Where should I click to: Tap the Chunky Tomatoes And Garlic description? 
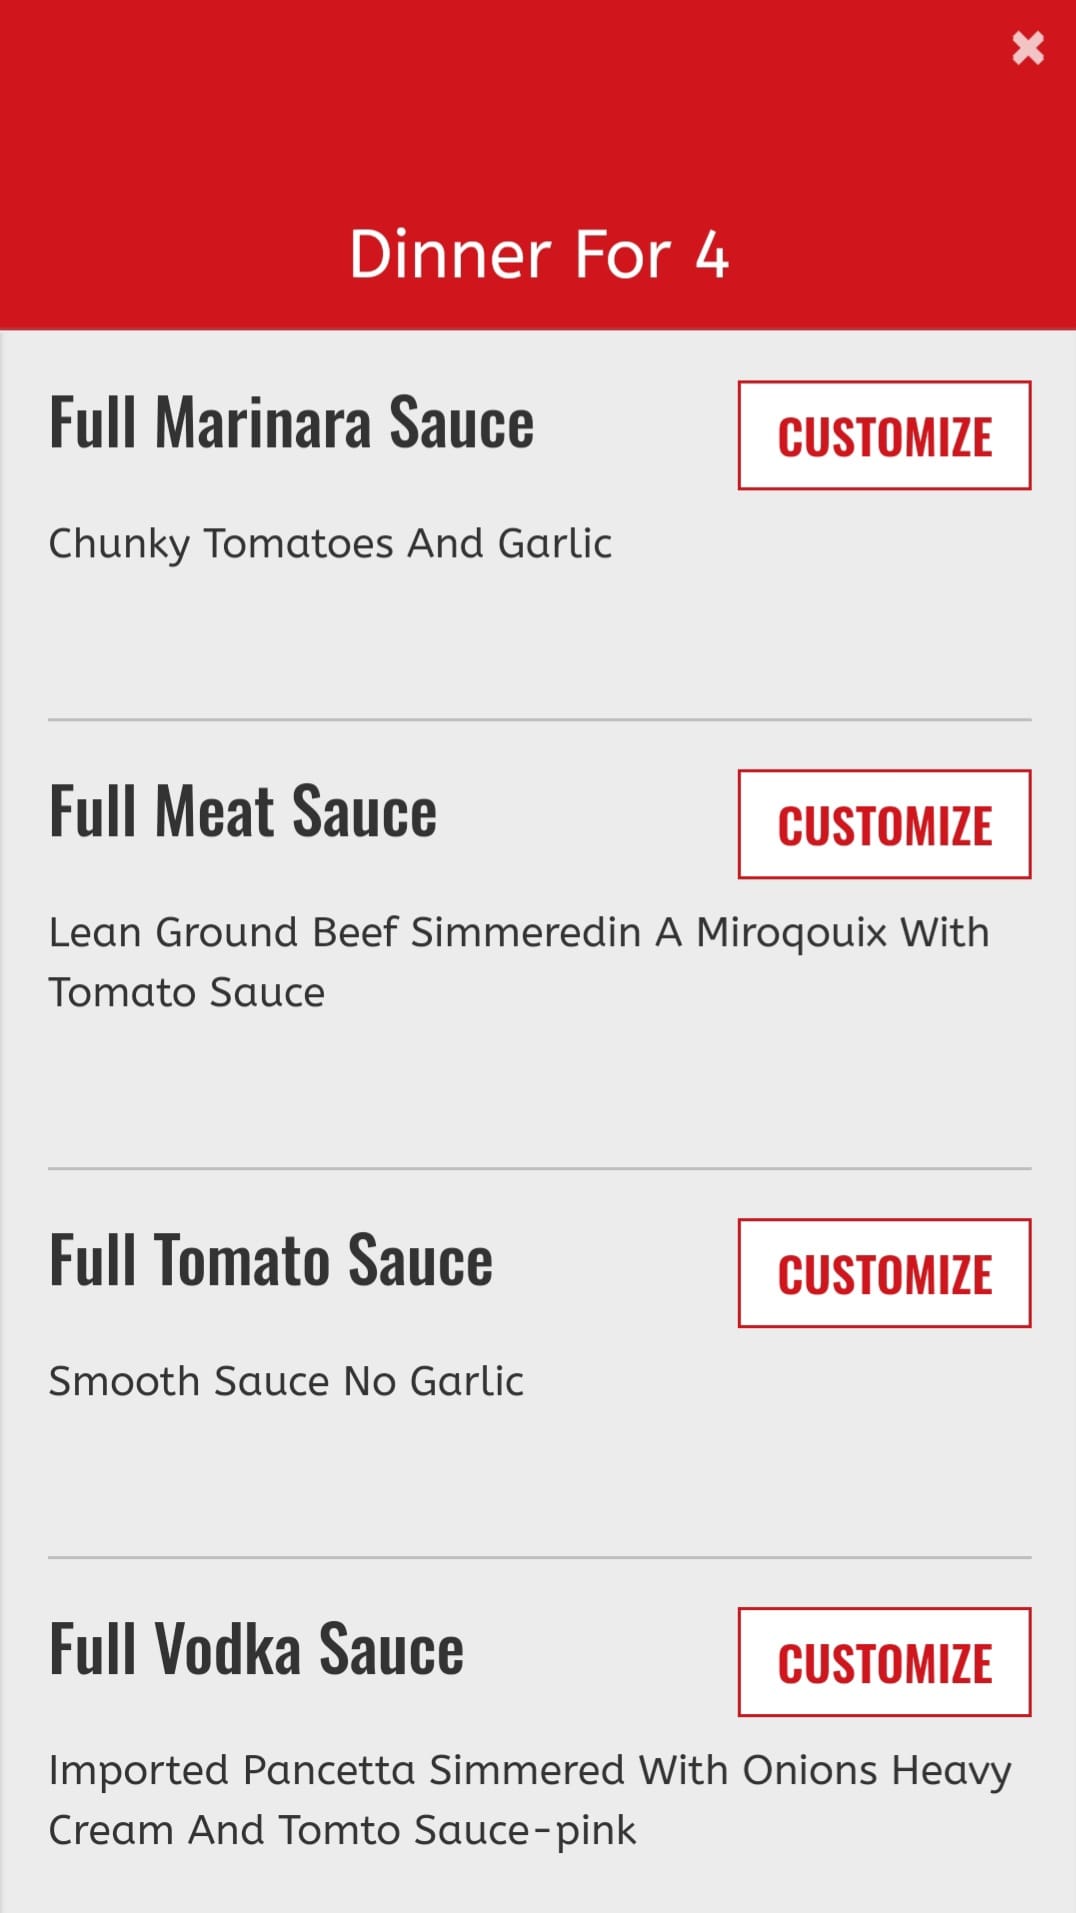pos(330,544)
